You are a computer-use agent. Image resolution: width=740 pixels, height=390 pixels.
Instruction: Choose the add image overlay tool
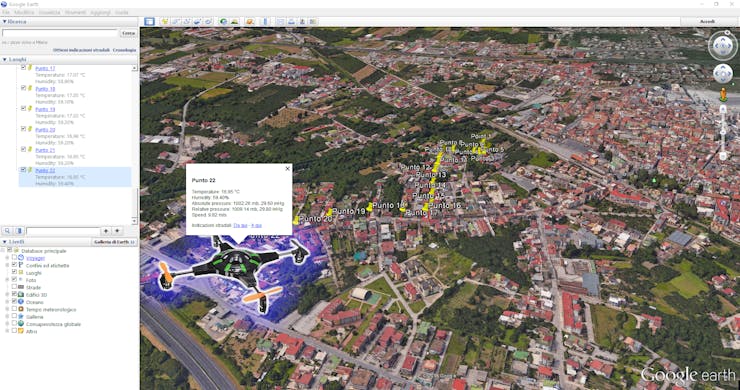point(197,22)
